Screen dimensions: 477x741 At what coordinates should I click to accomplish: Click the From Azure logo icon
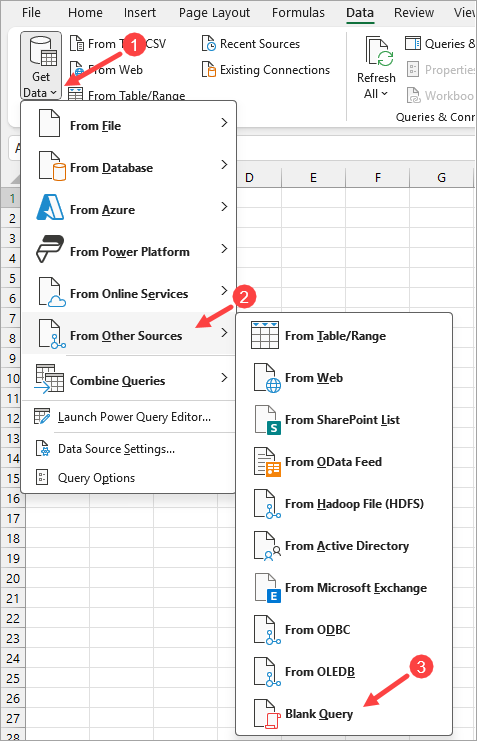click(50, 207)
